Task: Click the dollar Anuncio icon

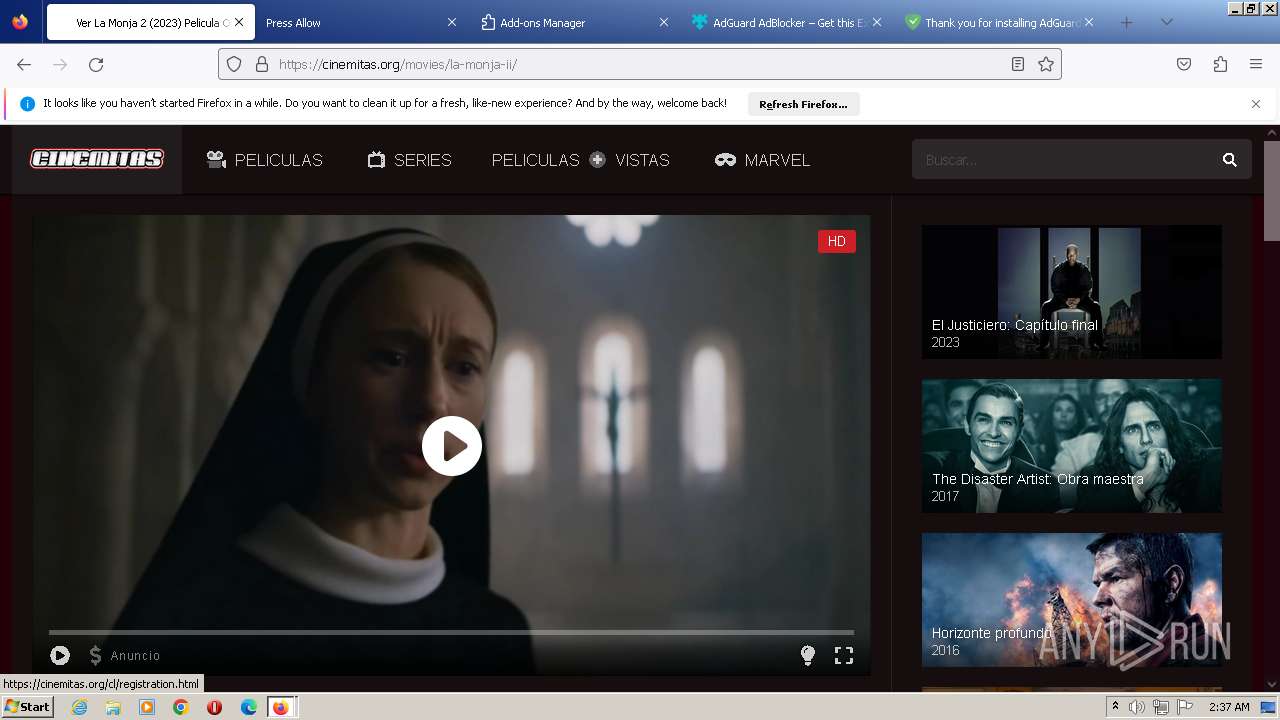Action: (x=96, y=655)
